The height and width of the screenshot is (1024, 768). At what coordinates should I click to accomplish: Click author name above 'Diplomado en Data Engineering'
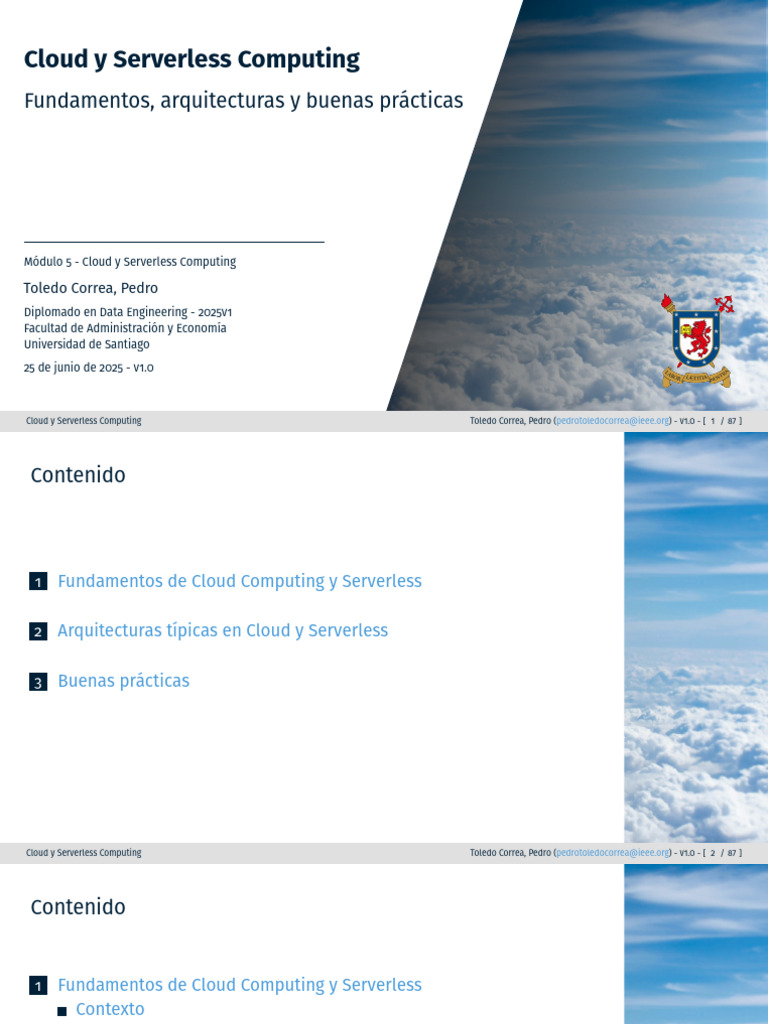pos(91,288)
